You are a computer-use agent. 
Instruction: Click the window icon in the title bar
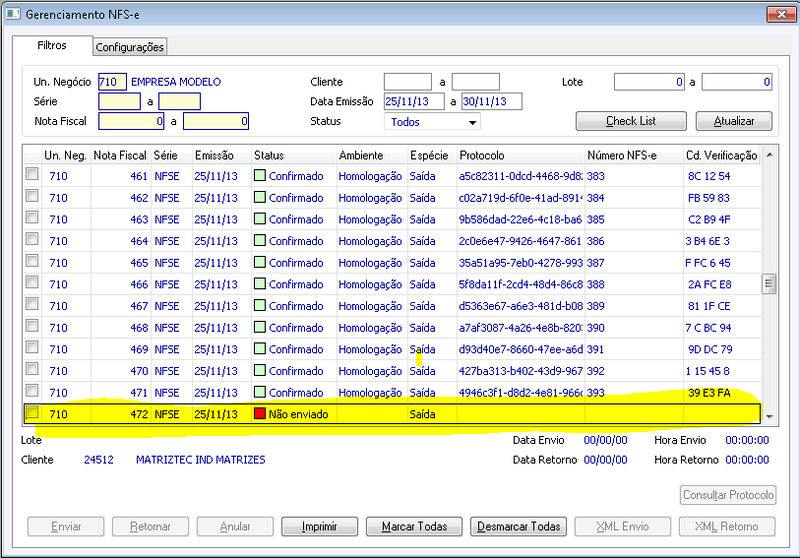13,14
